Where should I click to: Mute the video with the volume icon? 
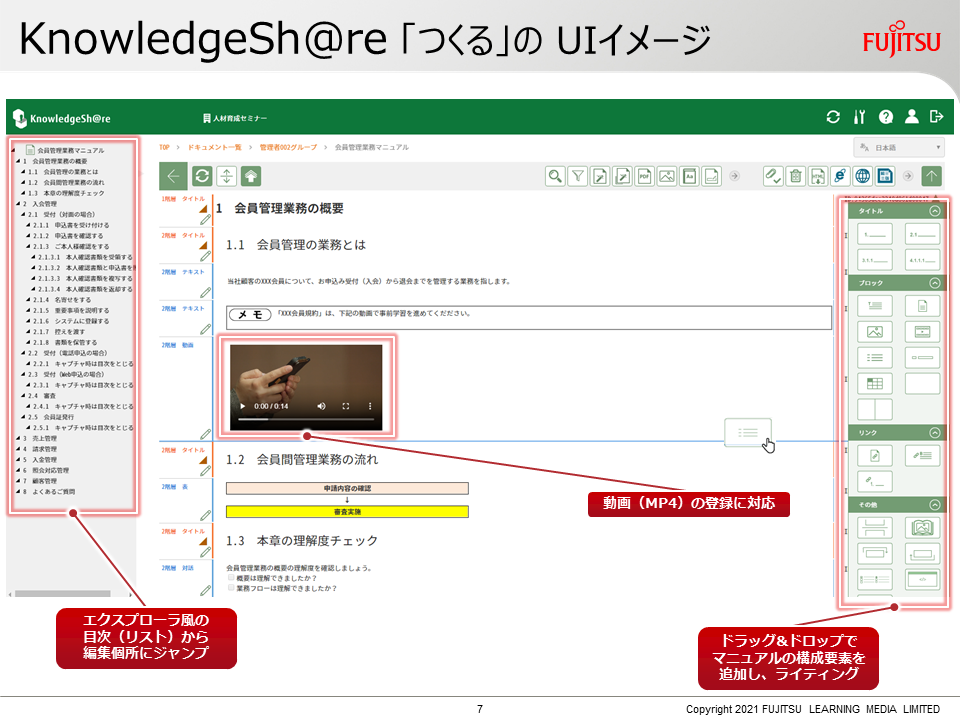(x=321, y=406)
